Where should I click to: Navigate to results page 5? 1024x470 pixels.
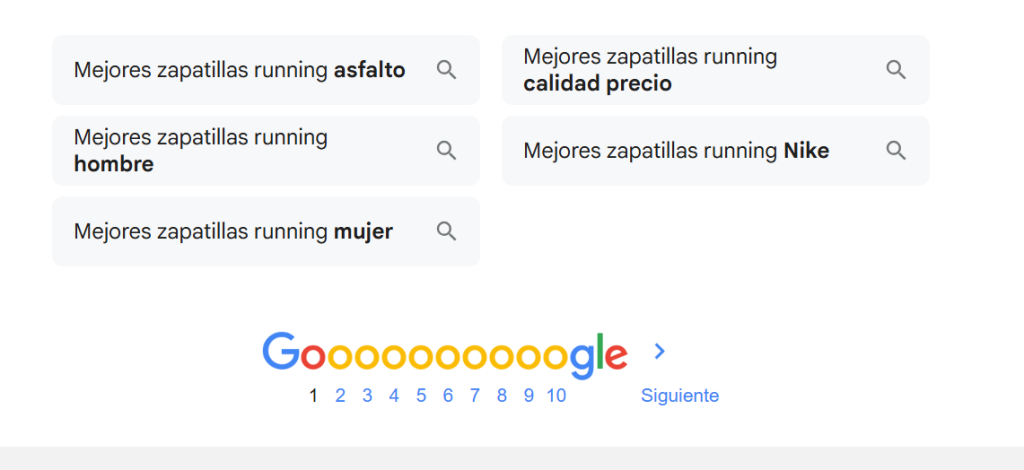421,396
